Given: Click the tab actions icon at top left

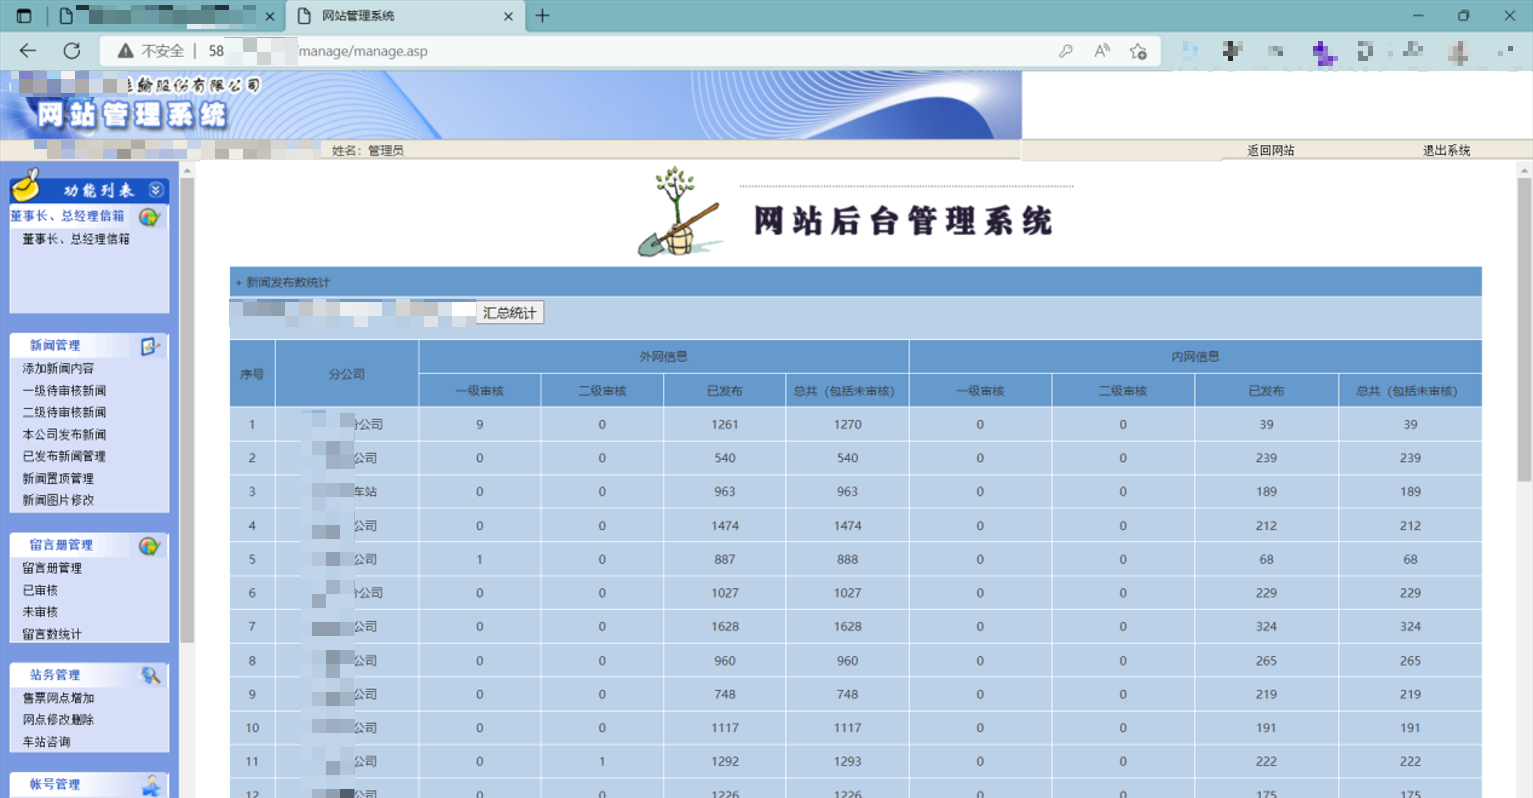Looking at the screenshot, I should coord(24,16).
